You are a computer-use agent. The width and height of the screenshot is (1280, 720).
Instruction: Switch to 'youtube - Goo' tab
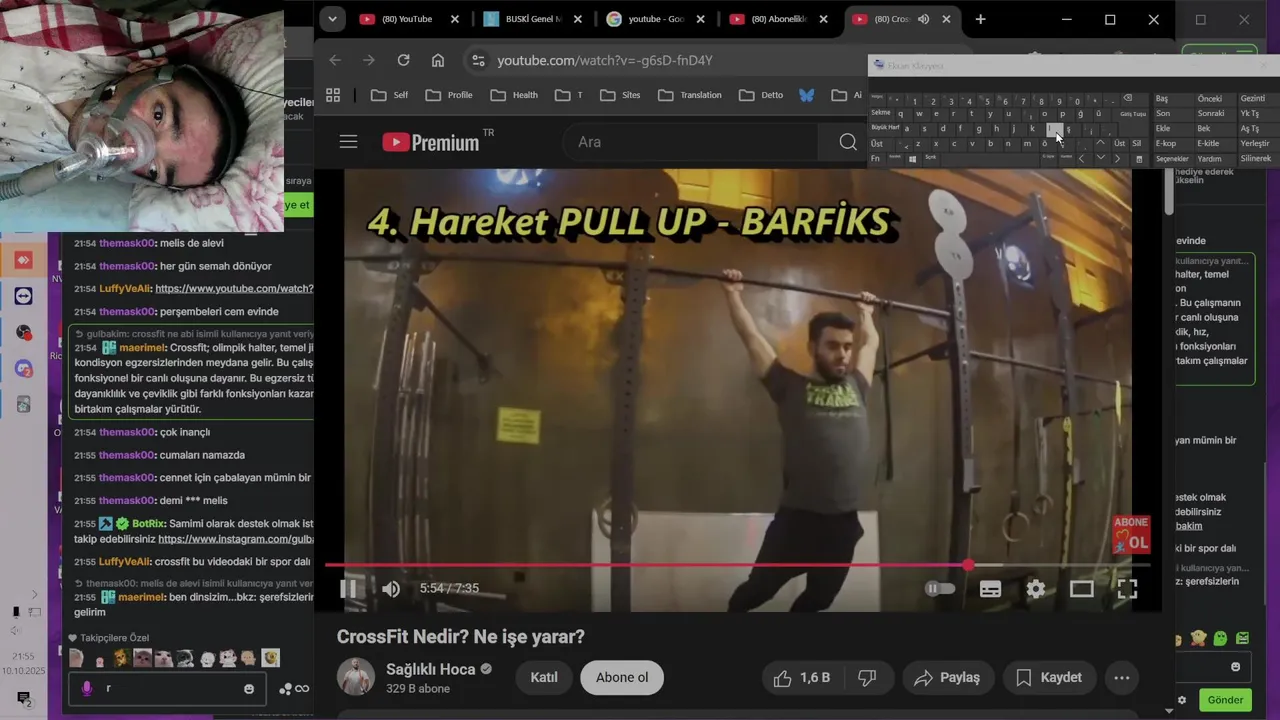pos(656,19)
